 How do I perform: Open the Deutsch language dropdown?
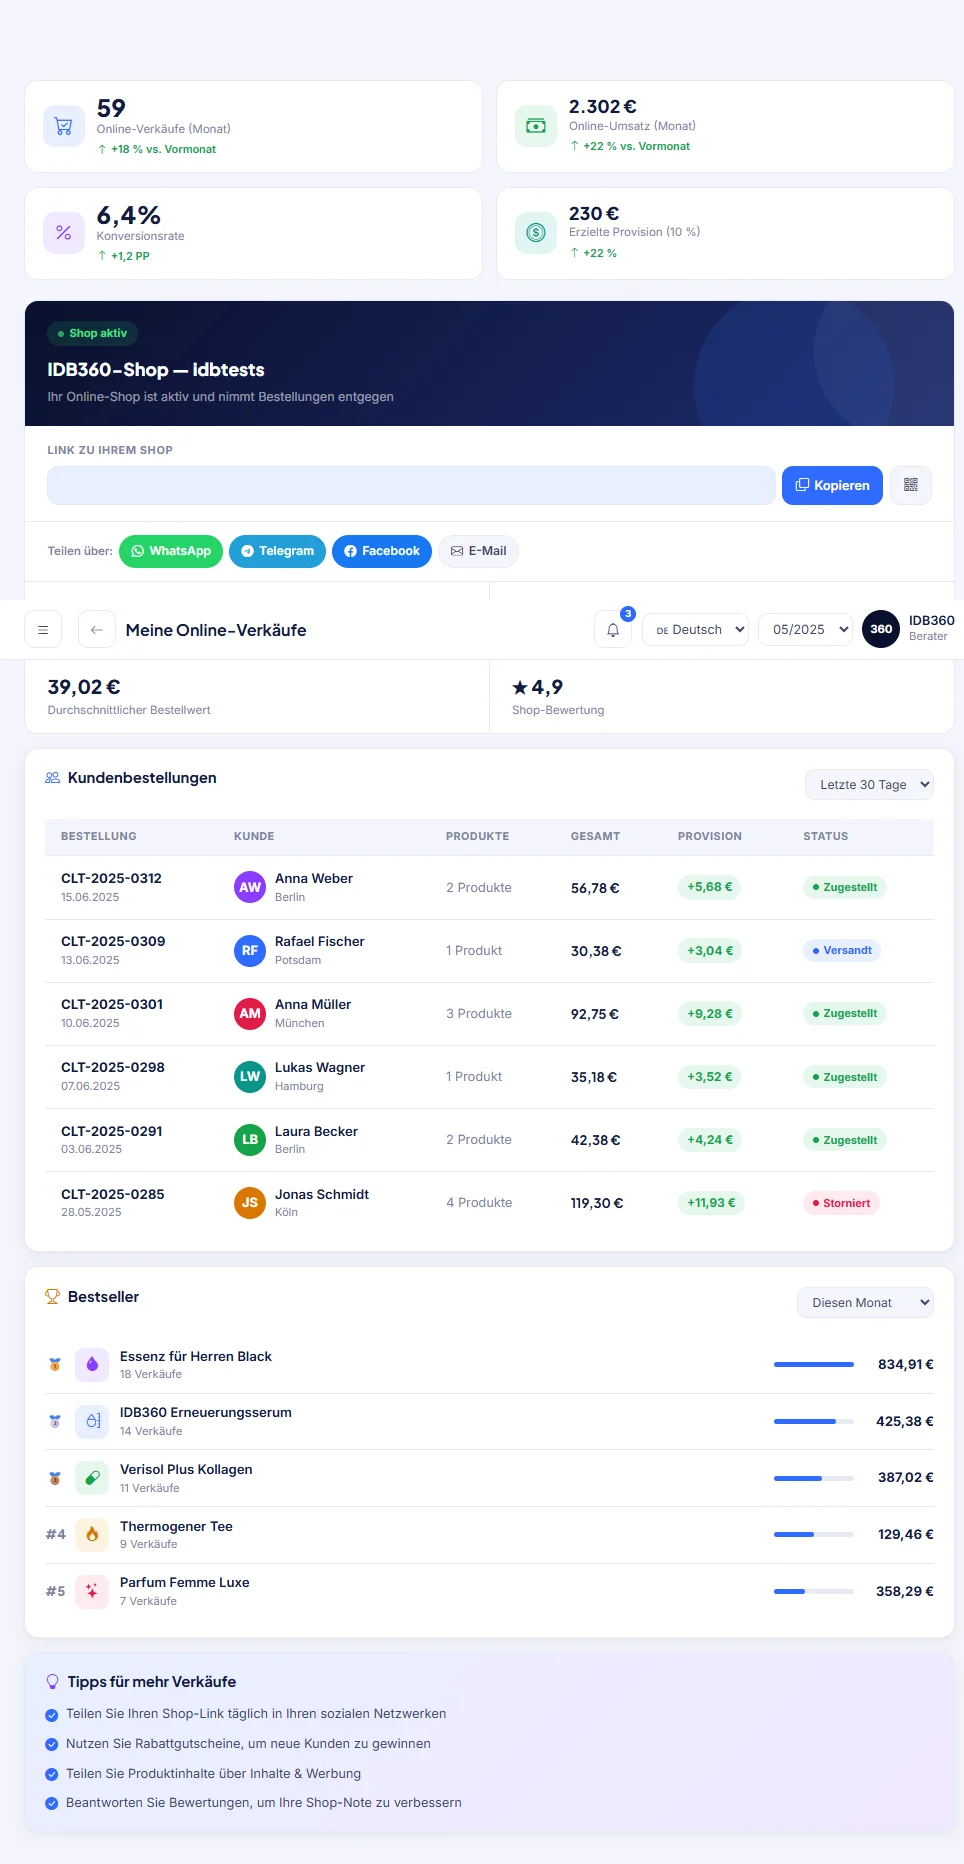click(x=696, y=630)
